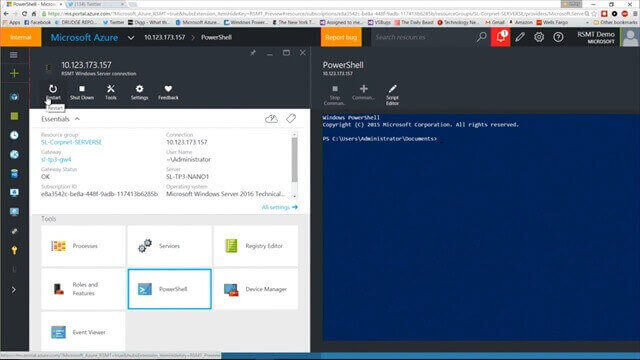Click the green plus New icon in sidebar
This screenshot has width=640, height=360.
14,73
